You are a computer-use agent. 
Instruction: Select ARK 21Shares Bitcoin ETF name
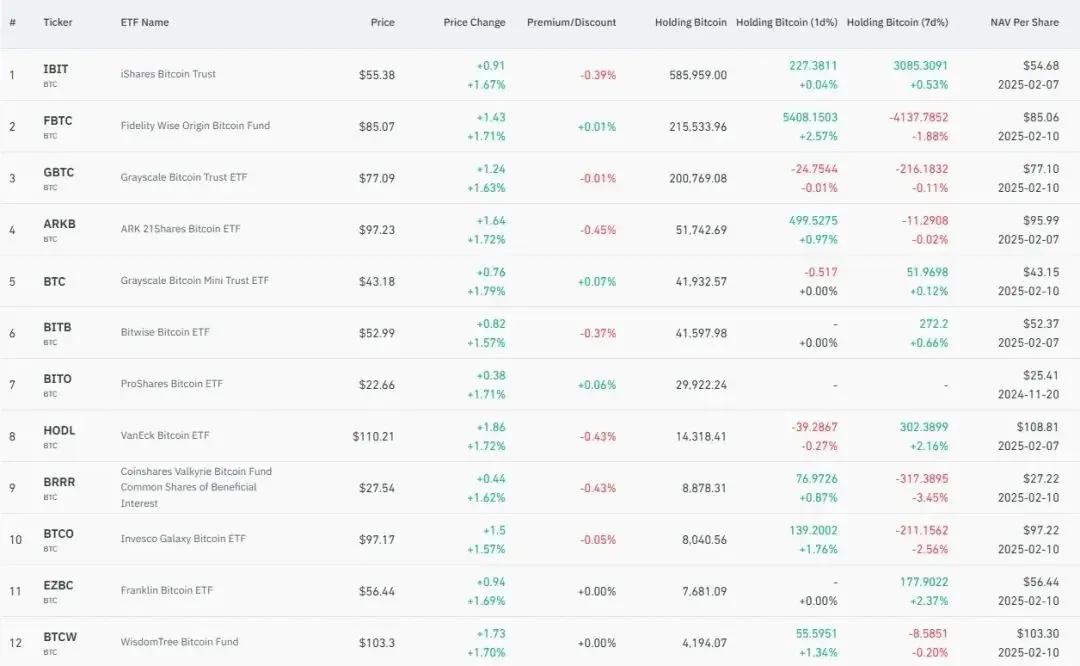180,229
